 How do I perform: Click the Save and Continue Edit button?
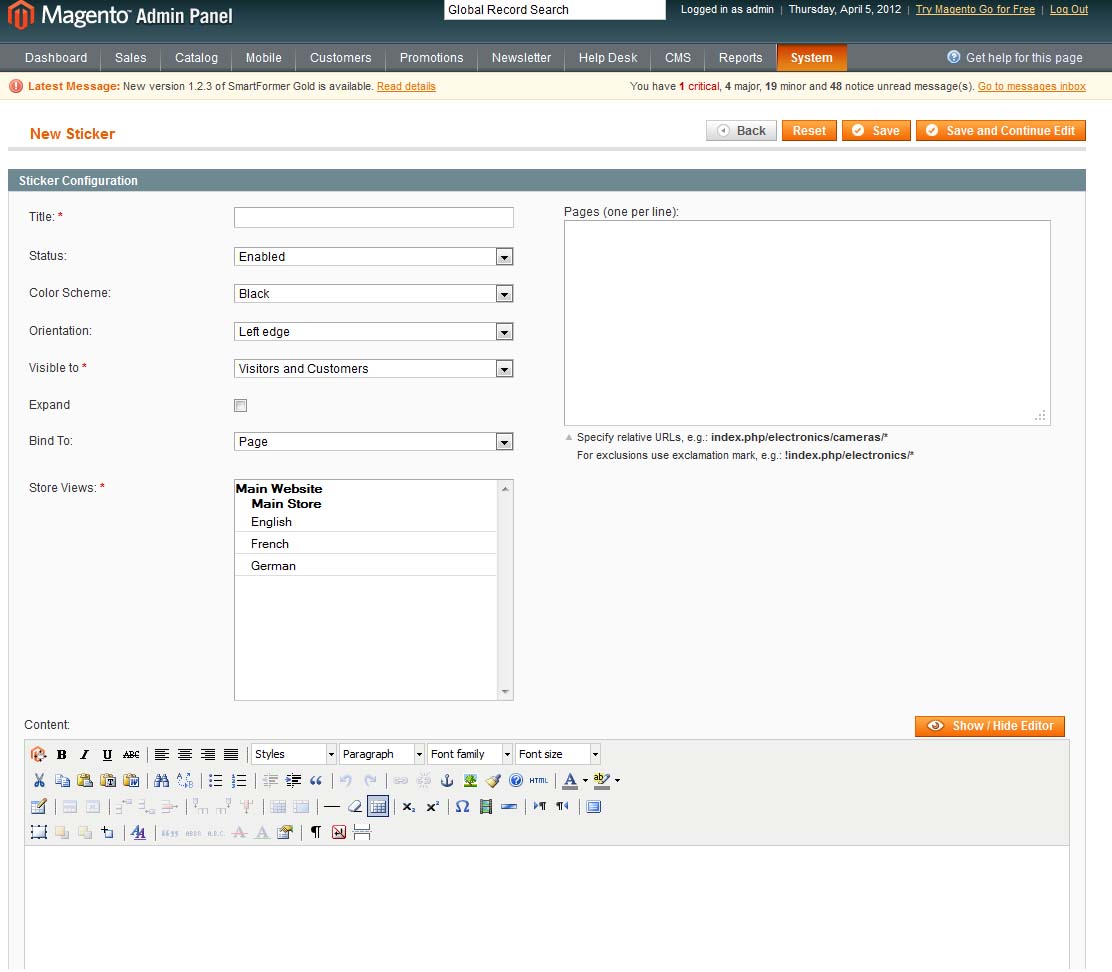coord(1000,131)
